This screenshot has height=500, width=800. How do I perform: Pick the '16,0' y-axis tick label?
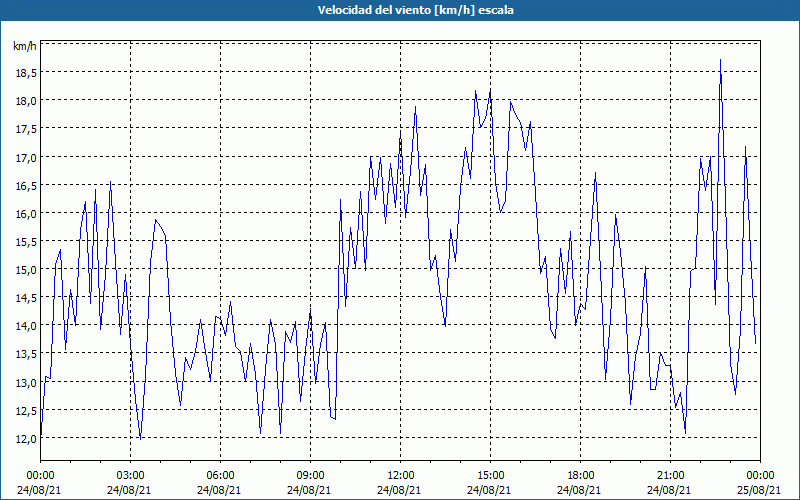tap(26, 214)
